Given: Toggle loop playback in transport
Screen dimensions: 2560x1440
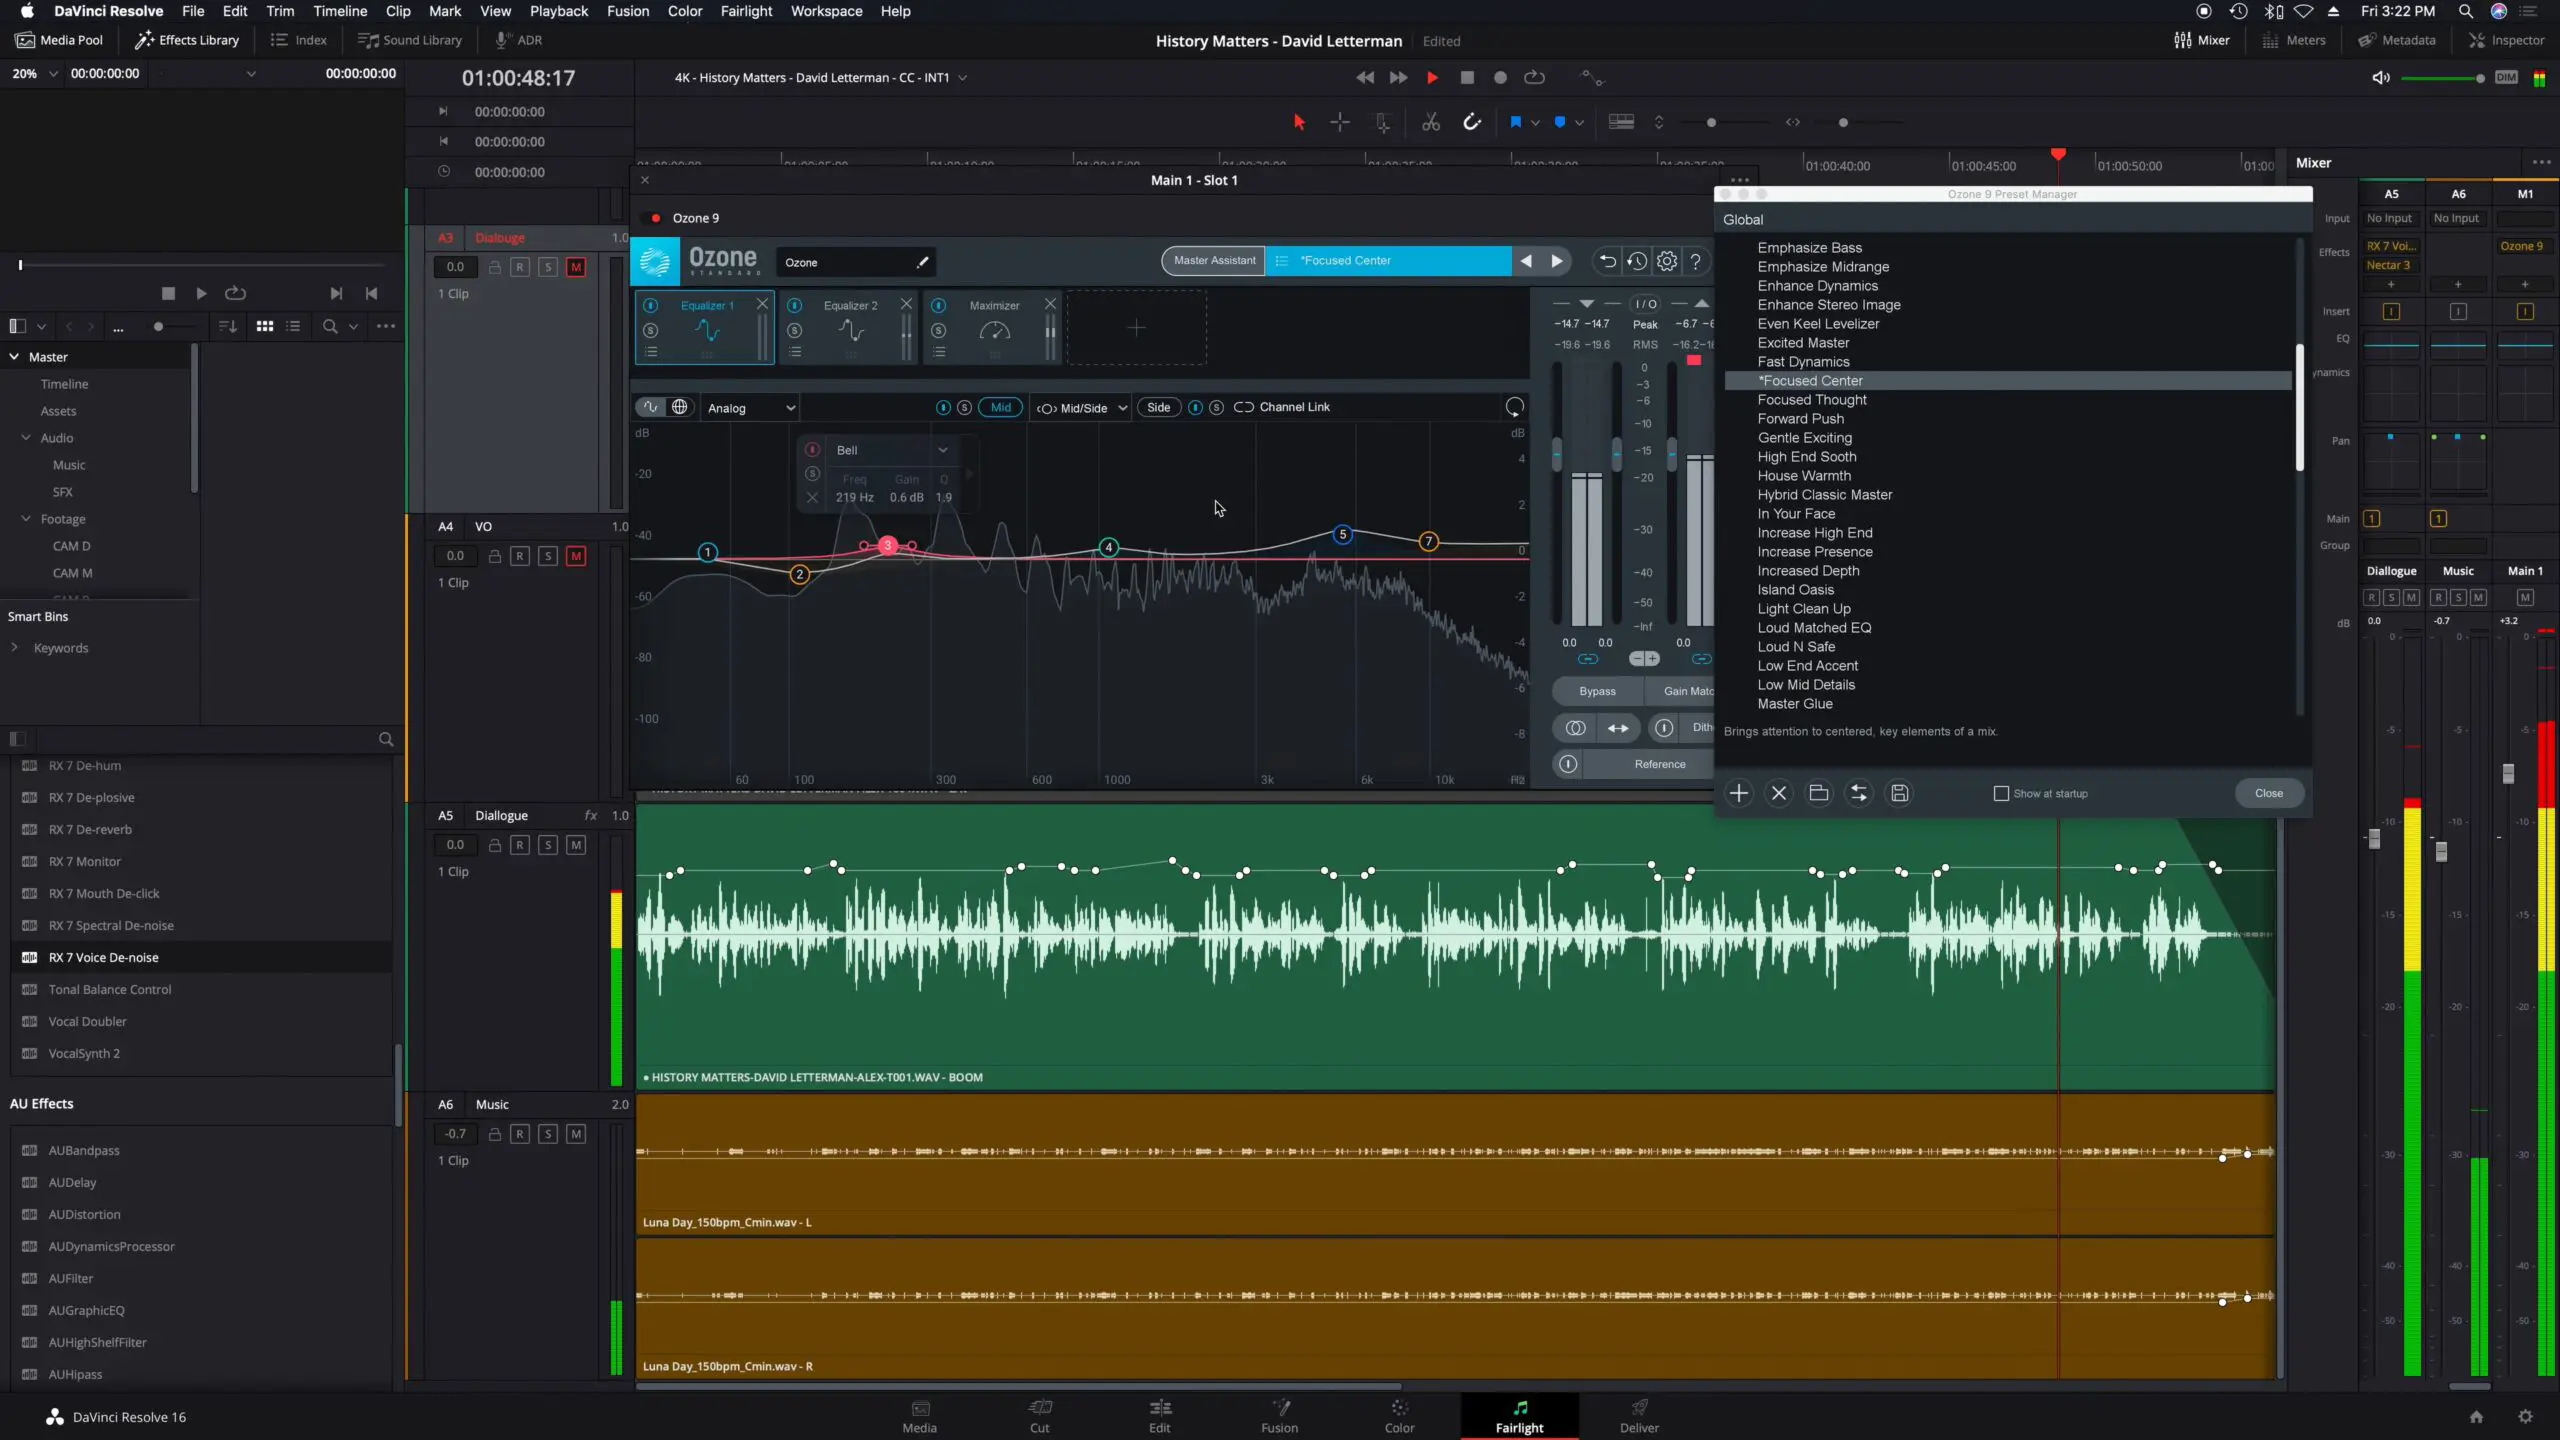Looking at the screenshot, I should (1534, 78).
